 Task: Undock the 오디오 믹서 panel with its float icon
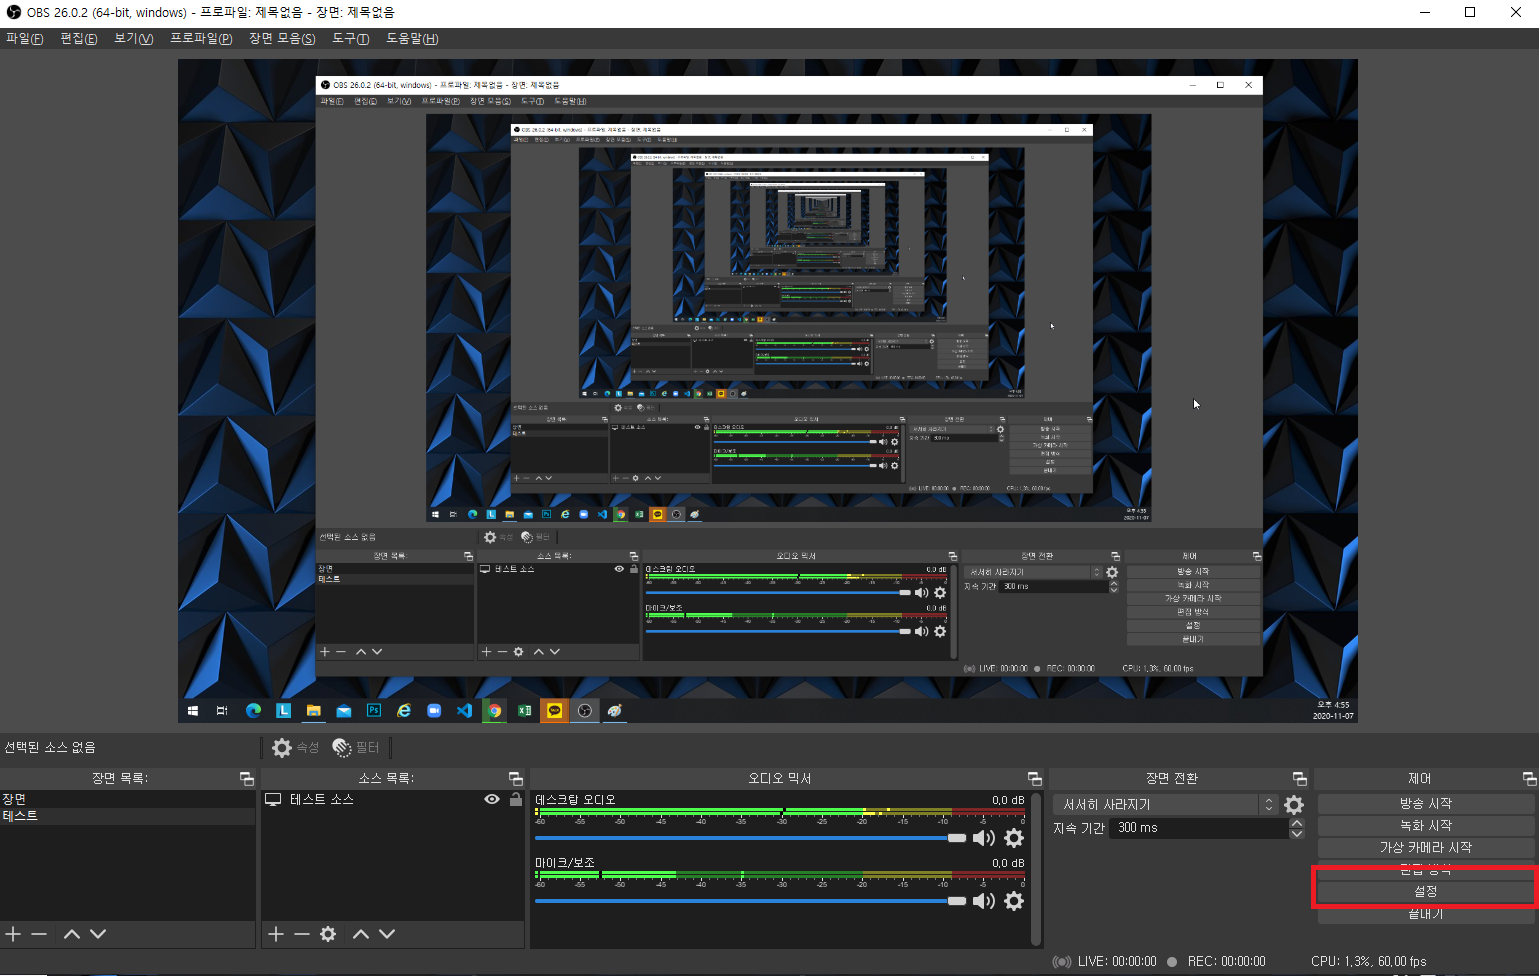1034,778
